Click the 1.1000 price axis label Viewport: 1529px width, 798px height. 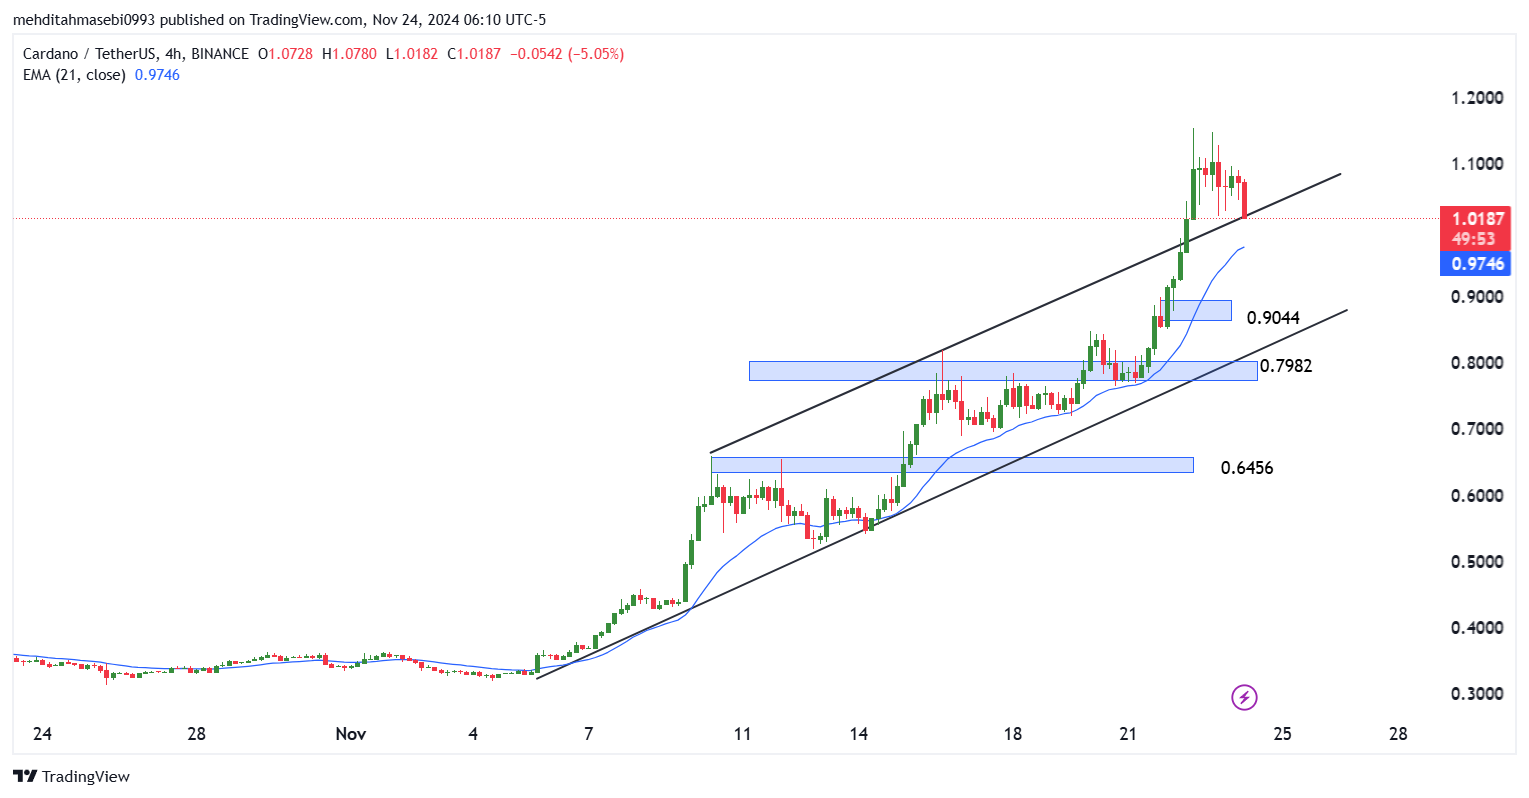point(1477,164)
